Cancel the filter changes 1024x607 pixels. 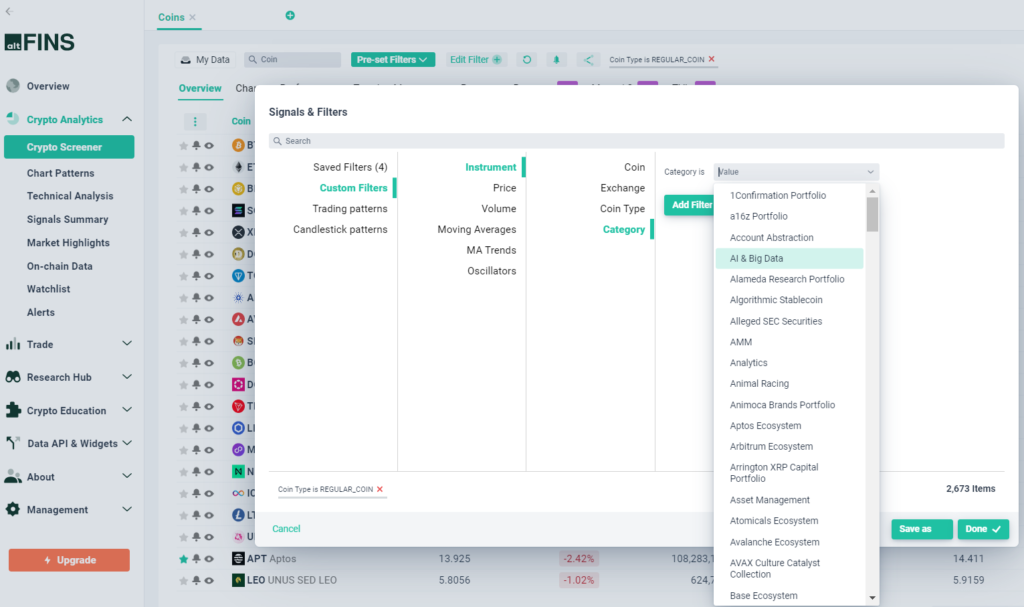tap(285, 529)
